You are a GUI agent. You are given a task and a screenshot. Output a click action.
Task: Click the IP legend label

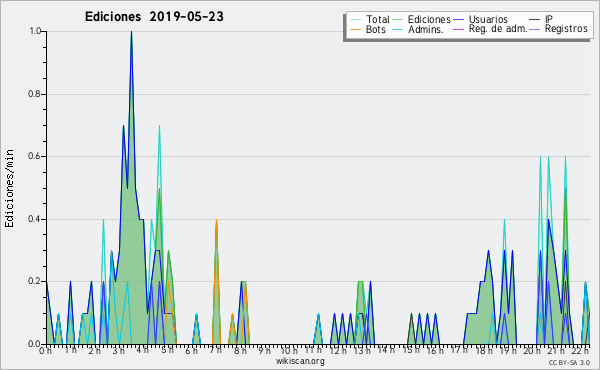click(549, 19)
